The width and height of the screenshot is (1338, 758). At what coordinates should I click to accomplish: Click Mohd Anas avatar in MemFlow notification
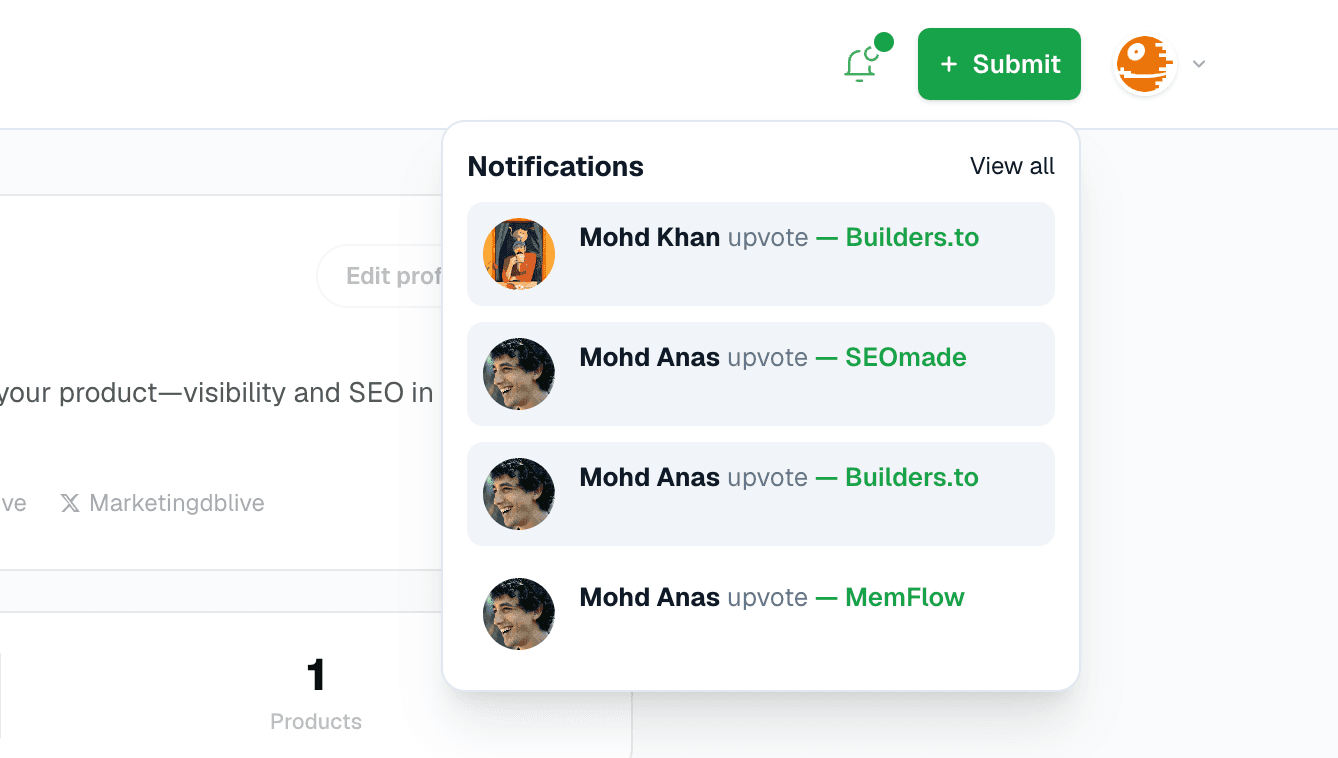click(x=519, y=614)
